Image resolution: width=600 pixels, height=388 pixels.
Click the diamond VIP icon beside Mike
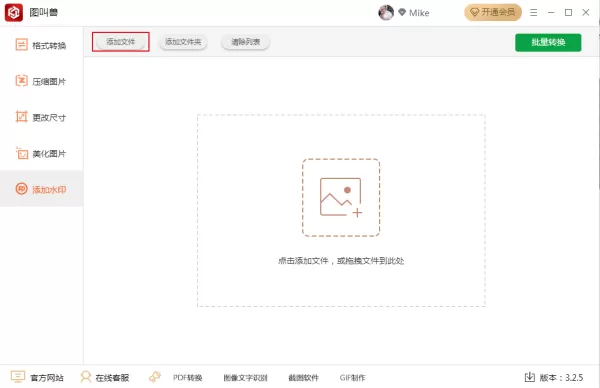point(402,12)
